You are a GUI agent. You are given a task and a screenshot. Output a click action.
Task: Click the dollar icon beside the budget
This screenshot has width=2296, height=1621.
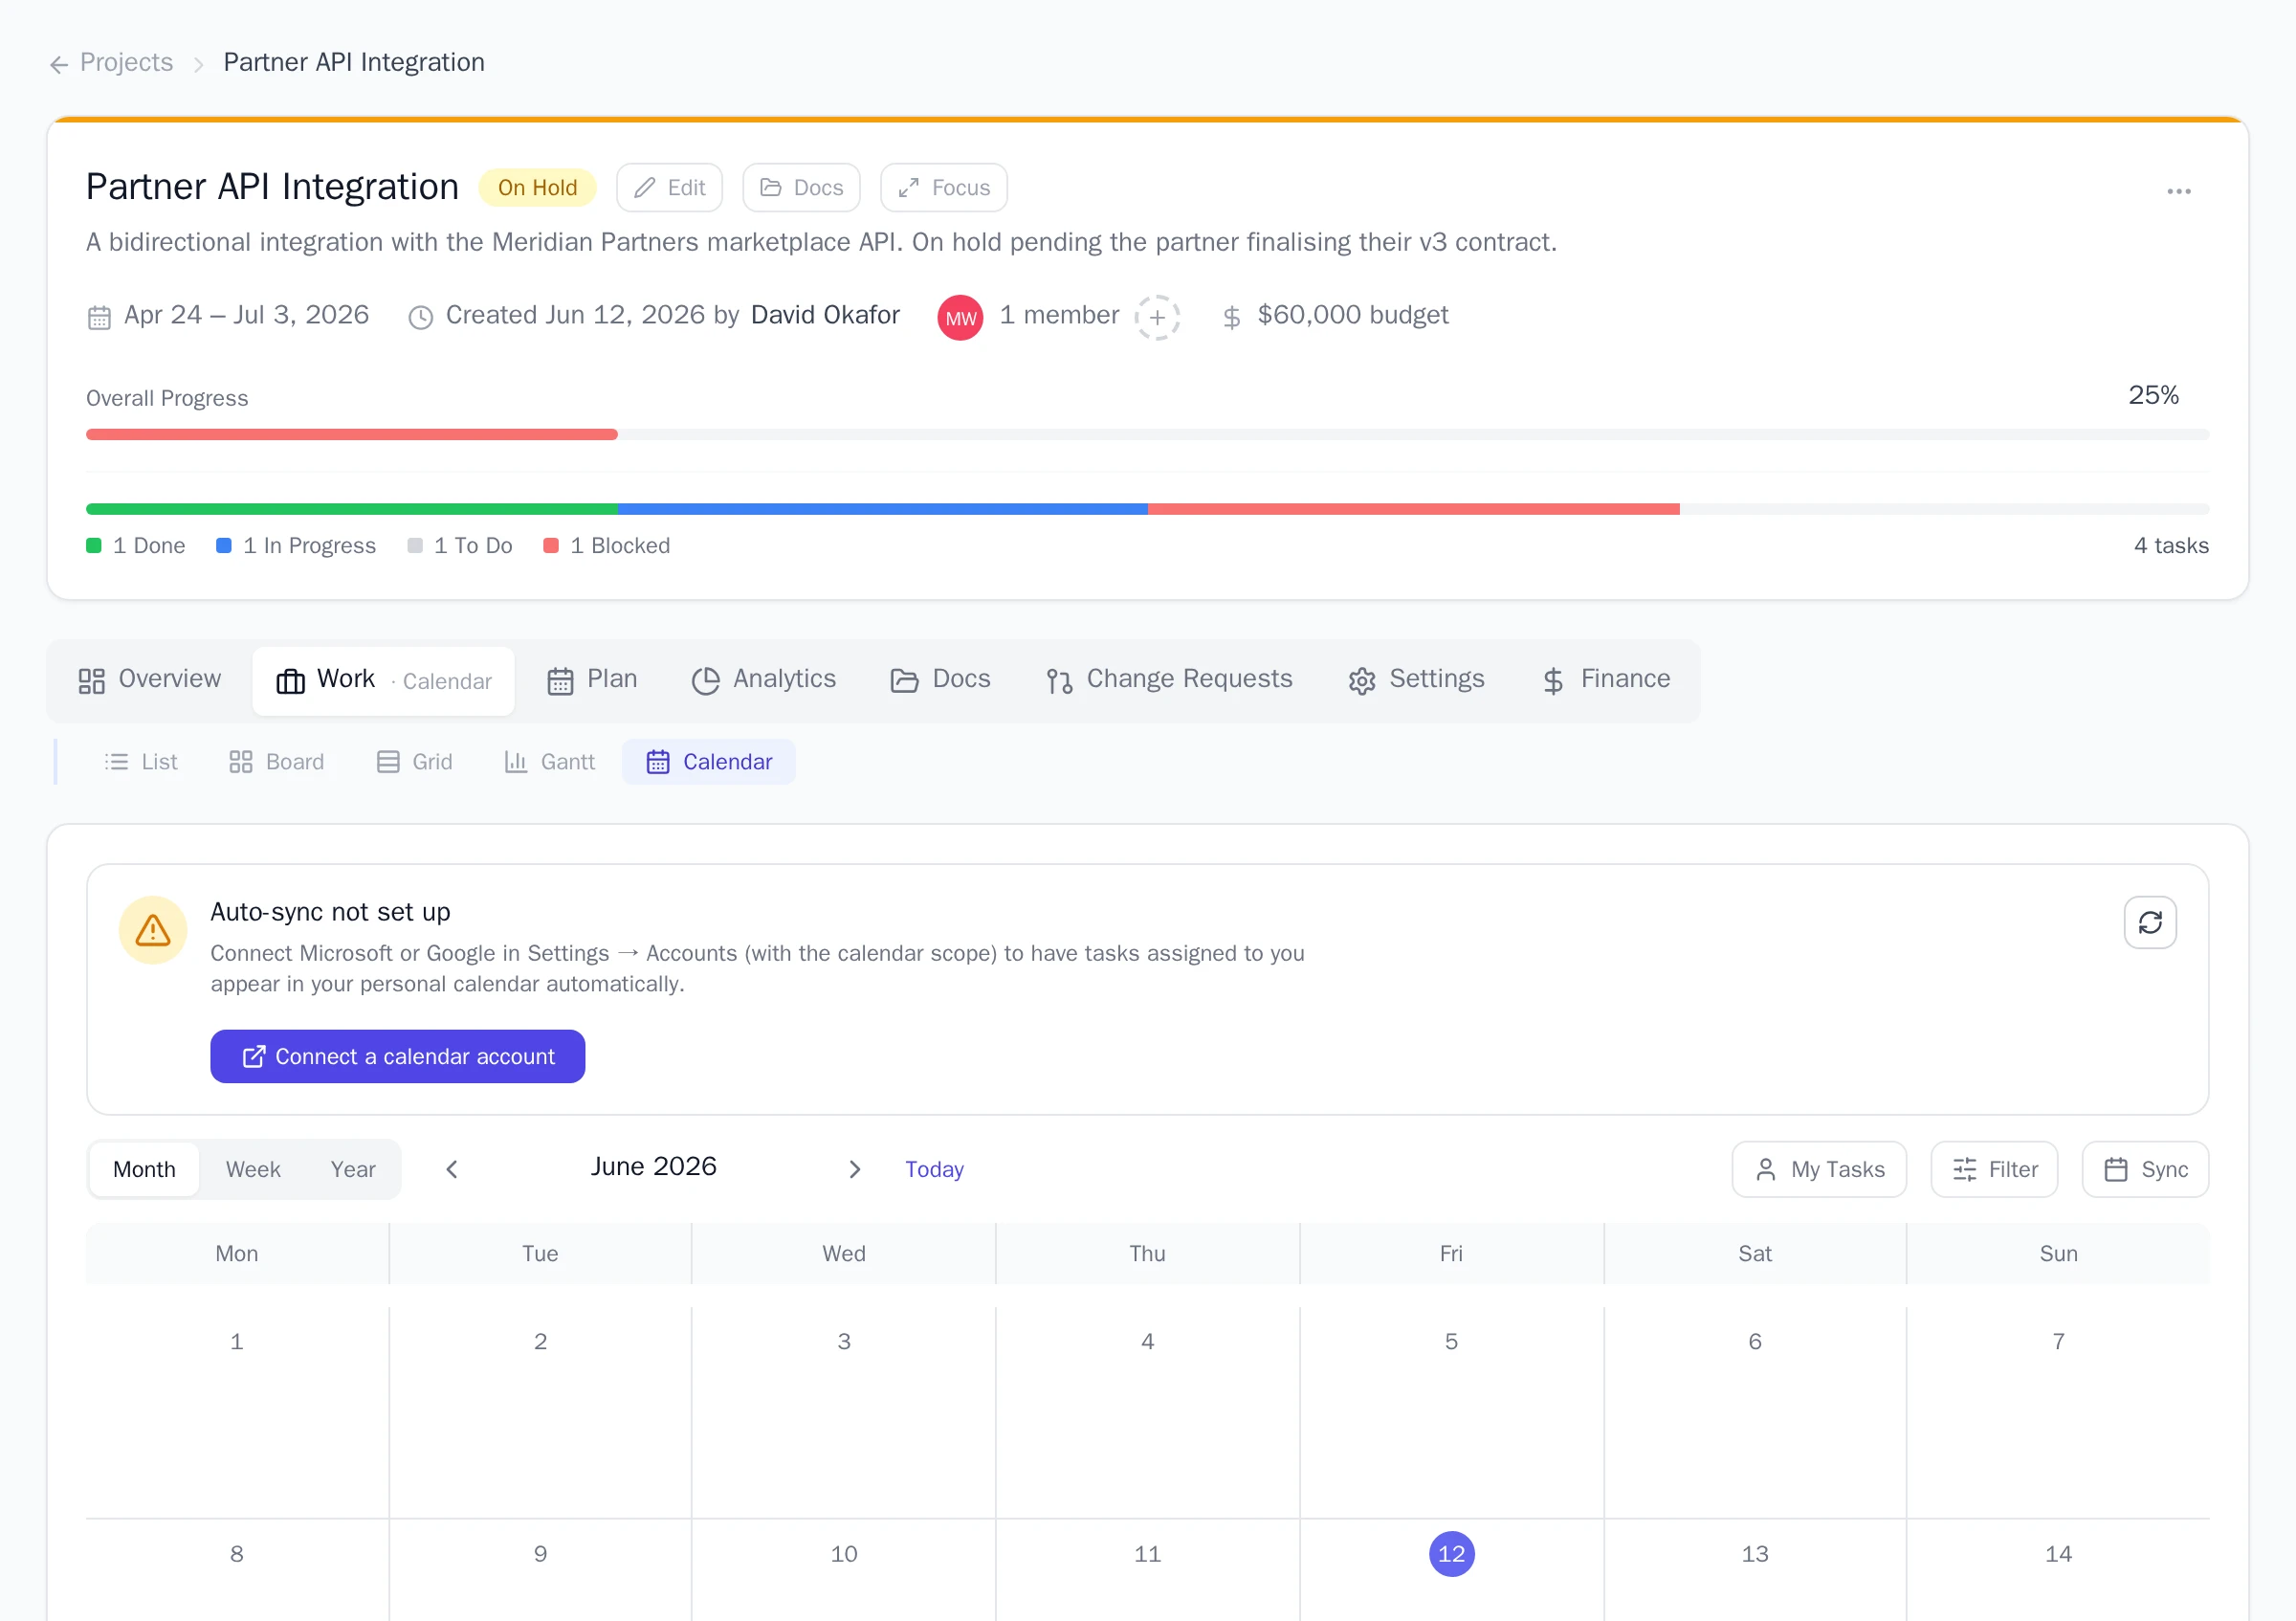[x=1231, y=317]
